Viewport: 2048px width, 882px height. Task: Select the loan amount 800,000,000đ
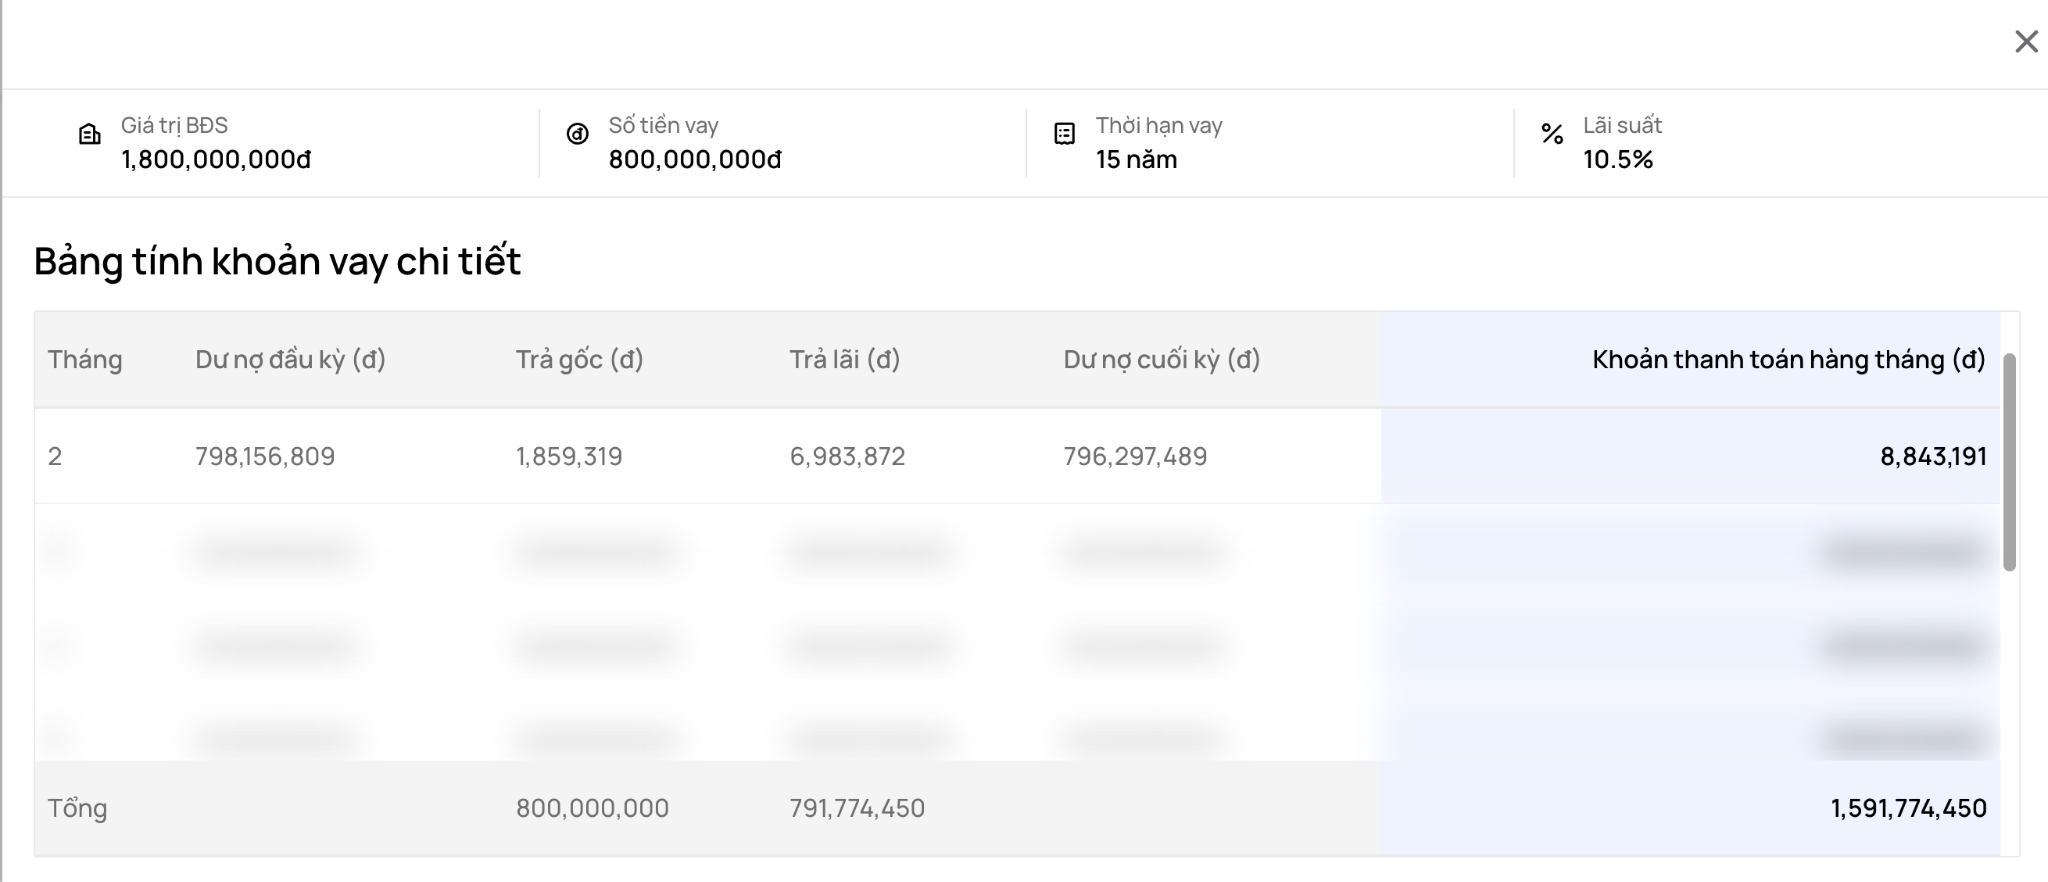[695, 160]
